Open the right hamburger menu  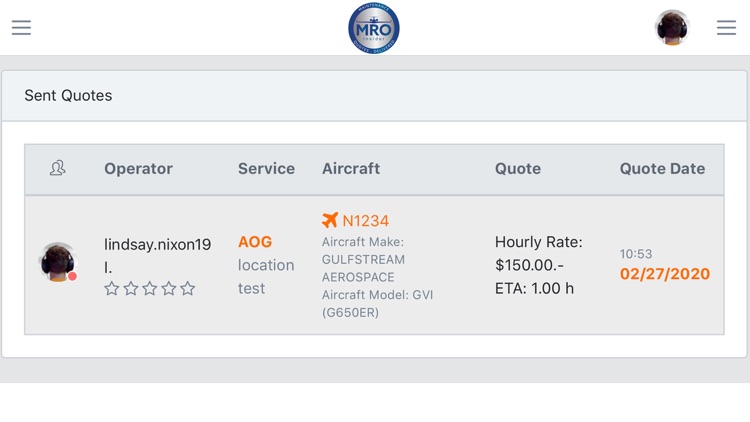pyautogui.click(x=727, y=28)
